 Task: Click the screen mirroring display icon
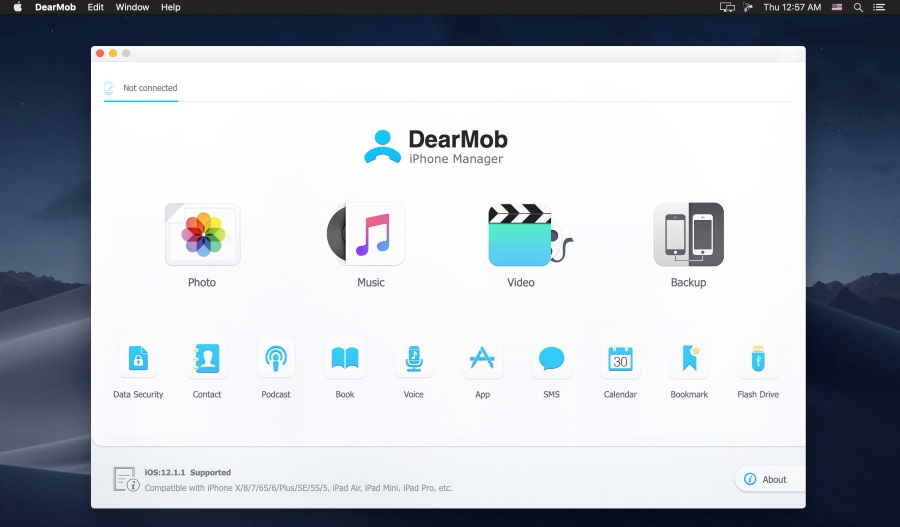pos(727,7)
